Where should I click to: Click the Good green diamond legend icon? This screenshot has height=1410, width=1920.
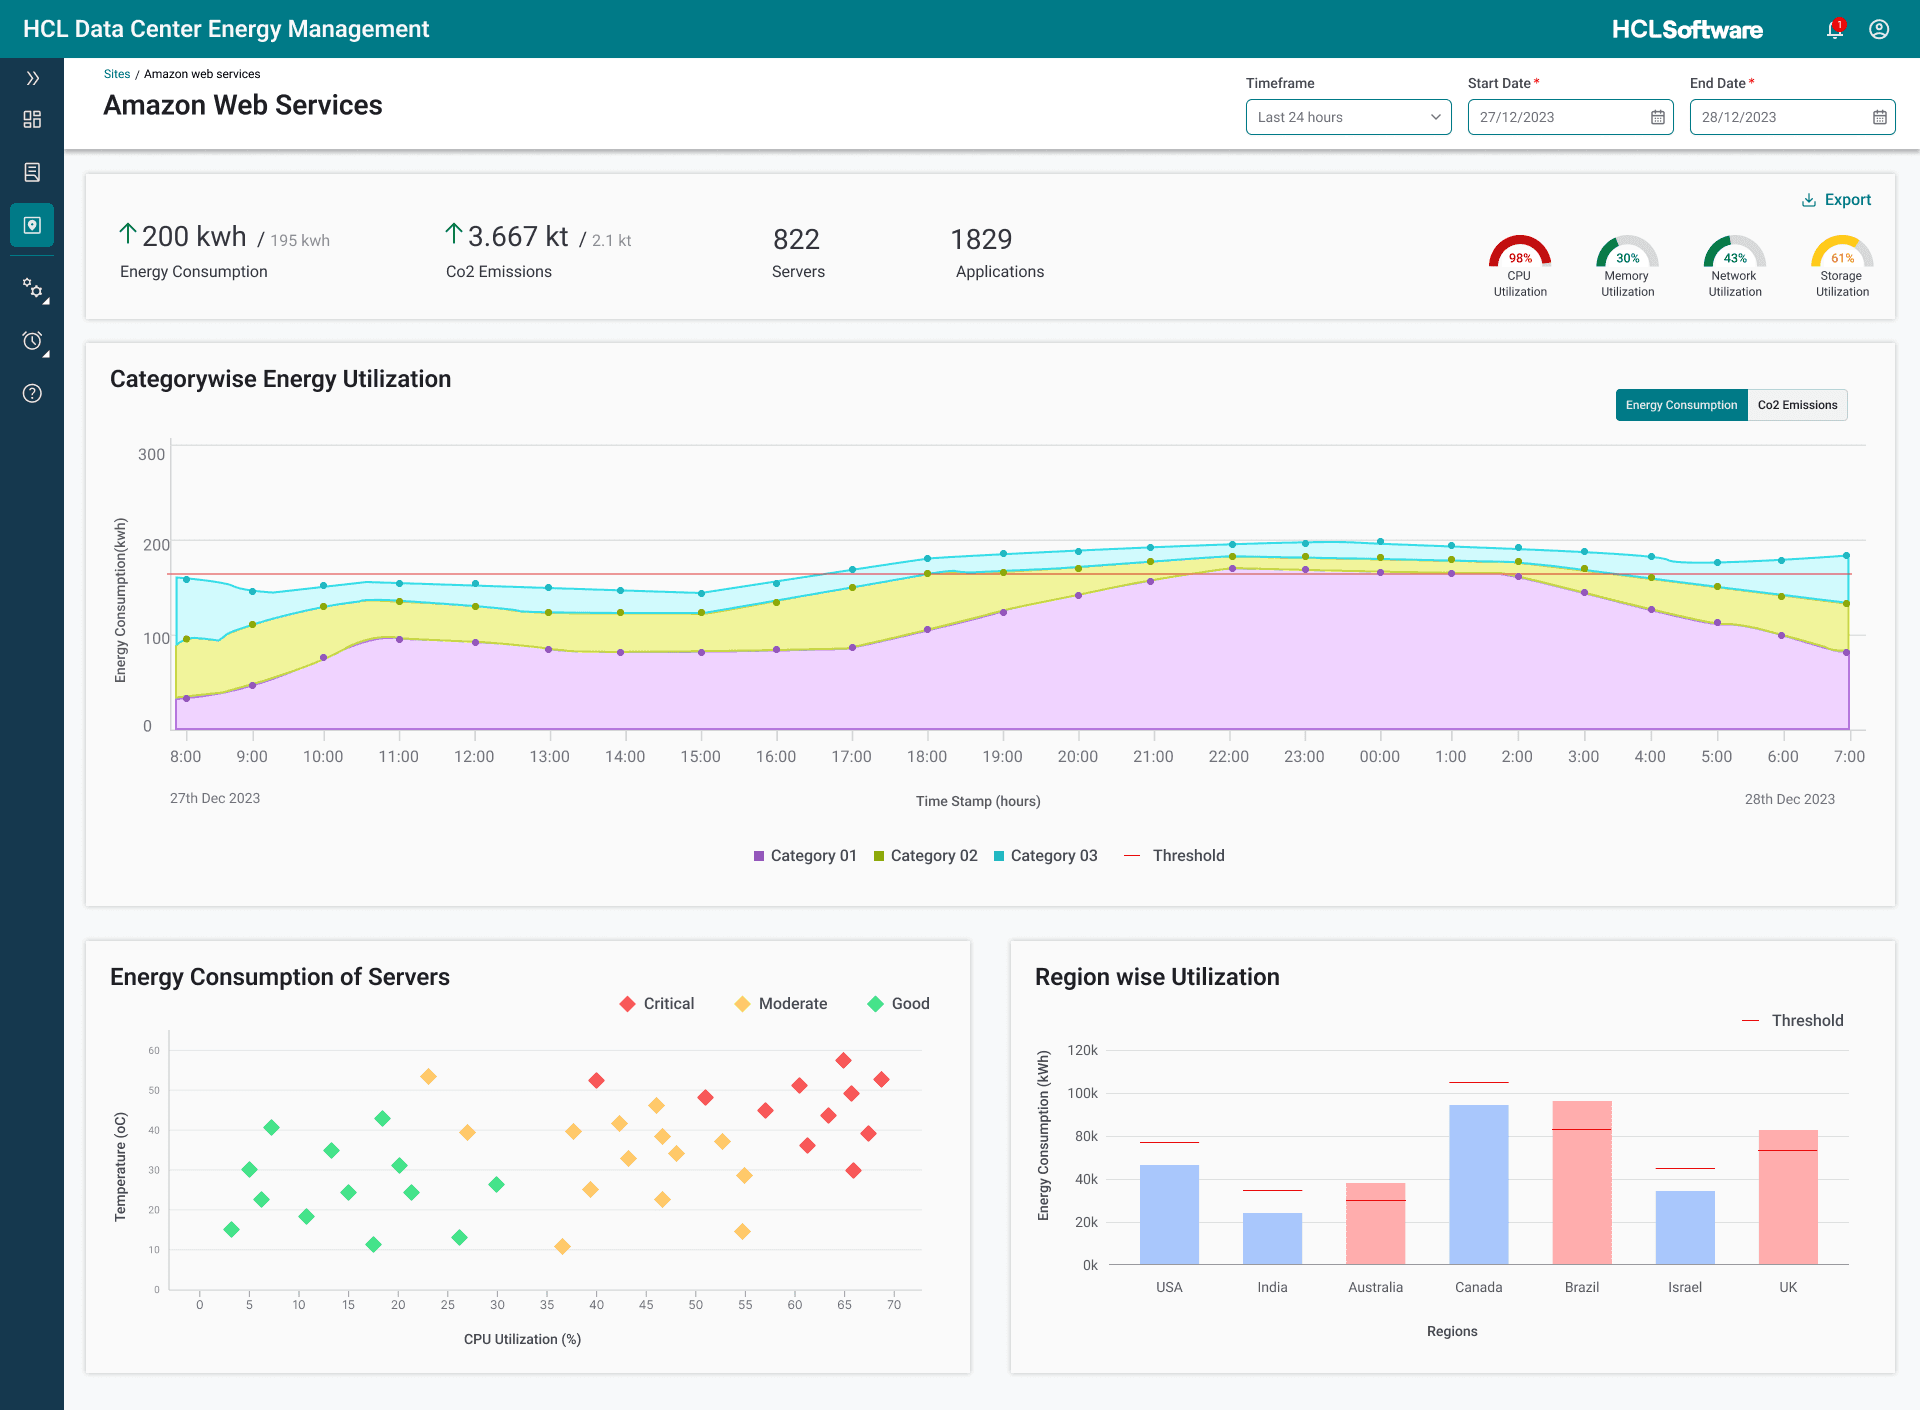click(x=875, y=1004)
